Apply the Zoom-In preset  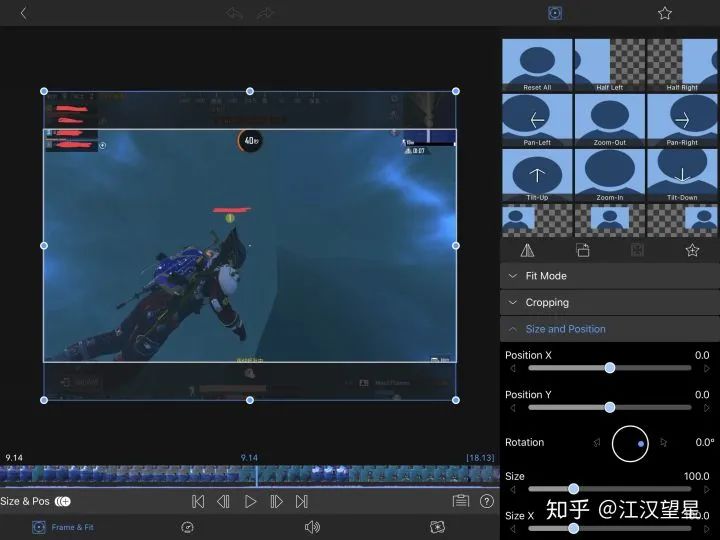click(x=609, y=175)
